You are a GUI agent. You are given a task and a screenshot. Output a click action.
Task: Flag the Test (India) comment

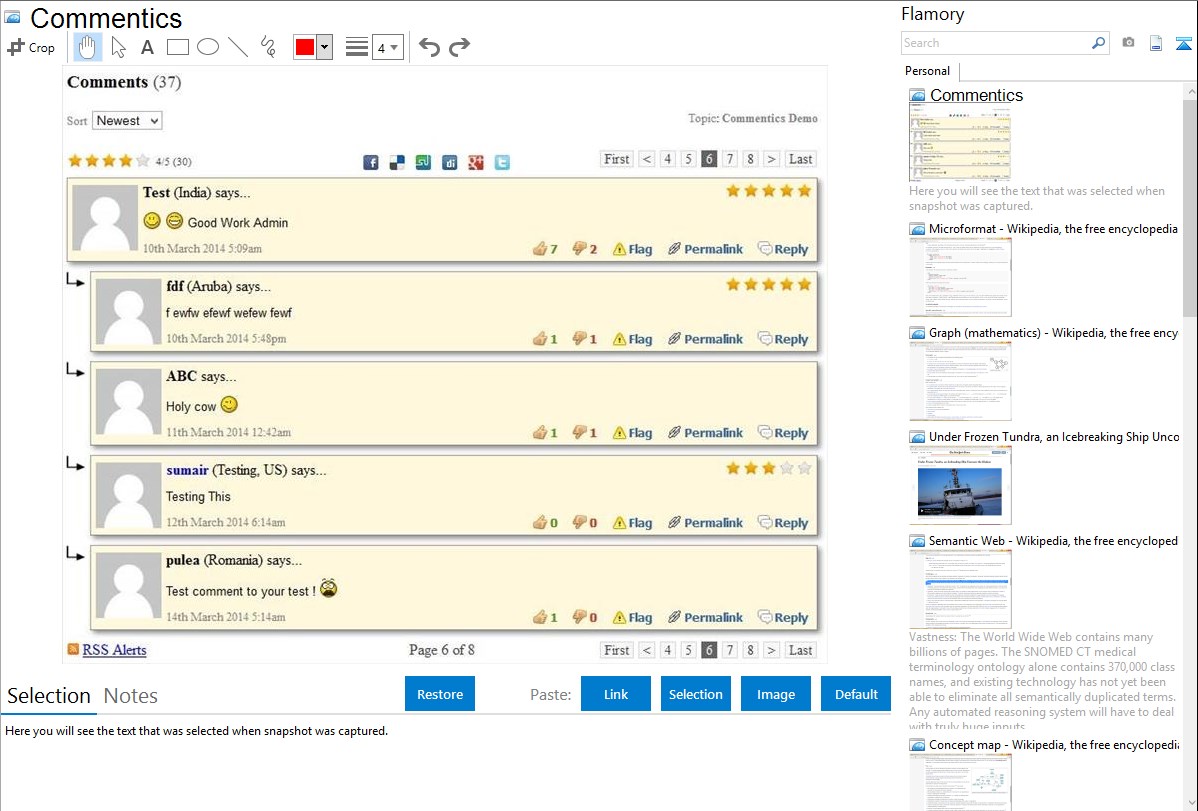click(633, 249)
